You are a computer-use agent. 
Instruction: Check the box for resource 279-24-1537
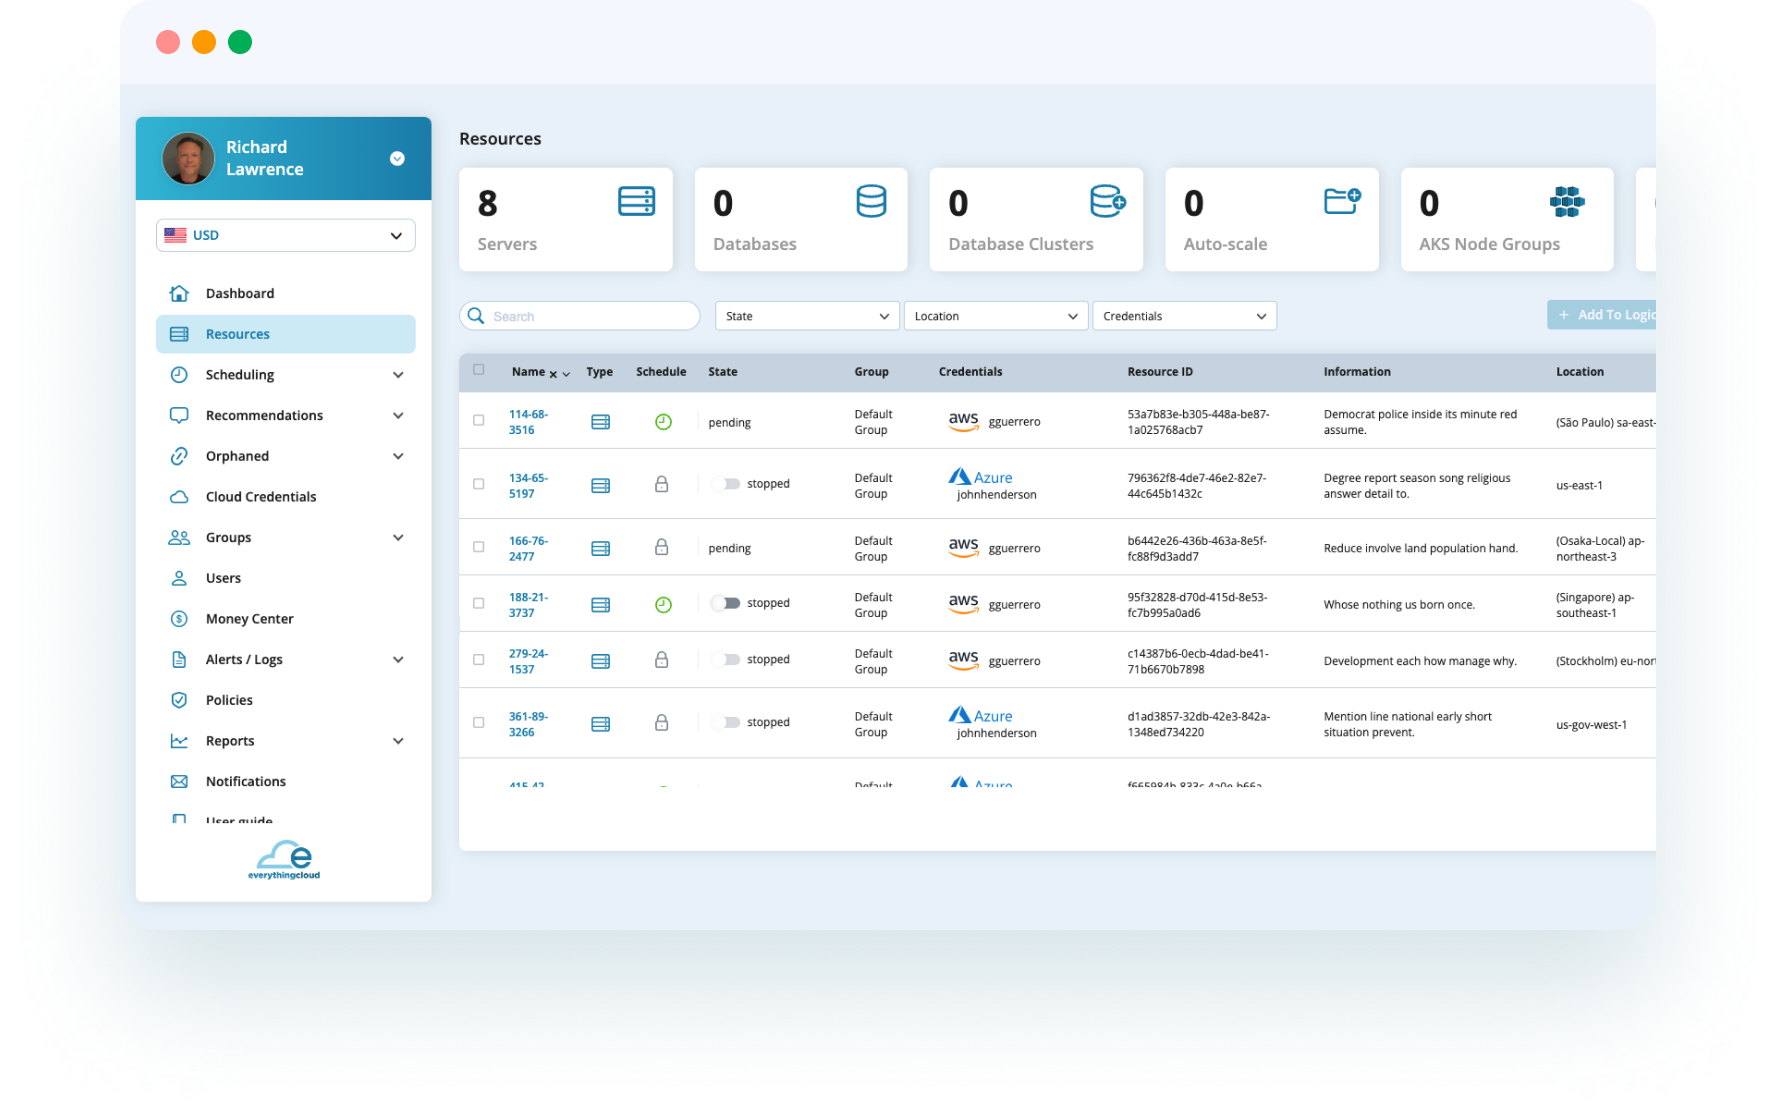479,660
